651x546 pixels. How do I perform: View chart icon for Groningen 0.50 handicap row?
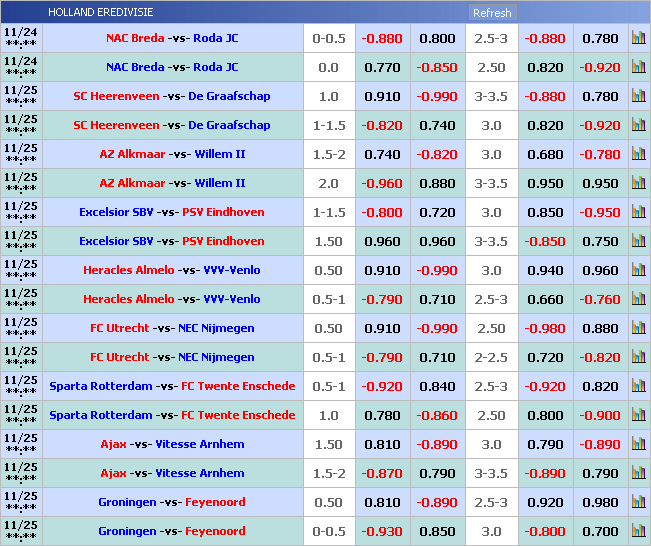tap(638, 502)
